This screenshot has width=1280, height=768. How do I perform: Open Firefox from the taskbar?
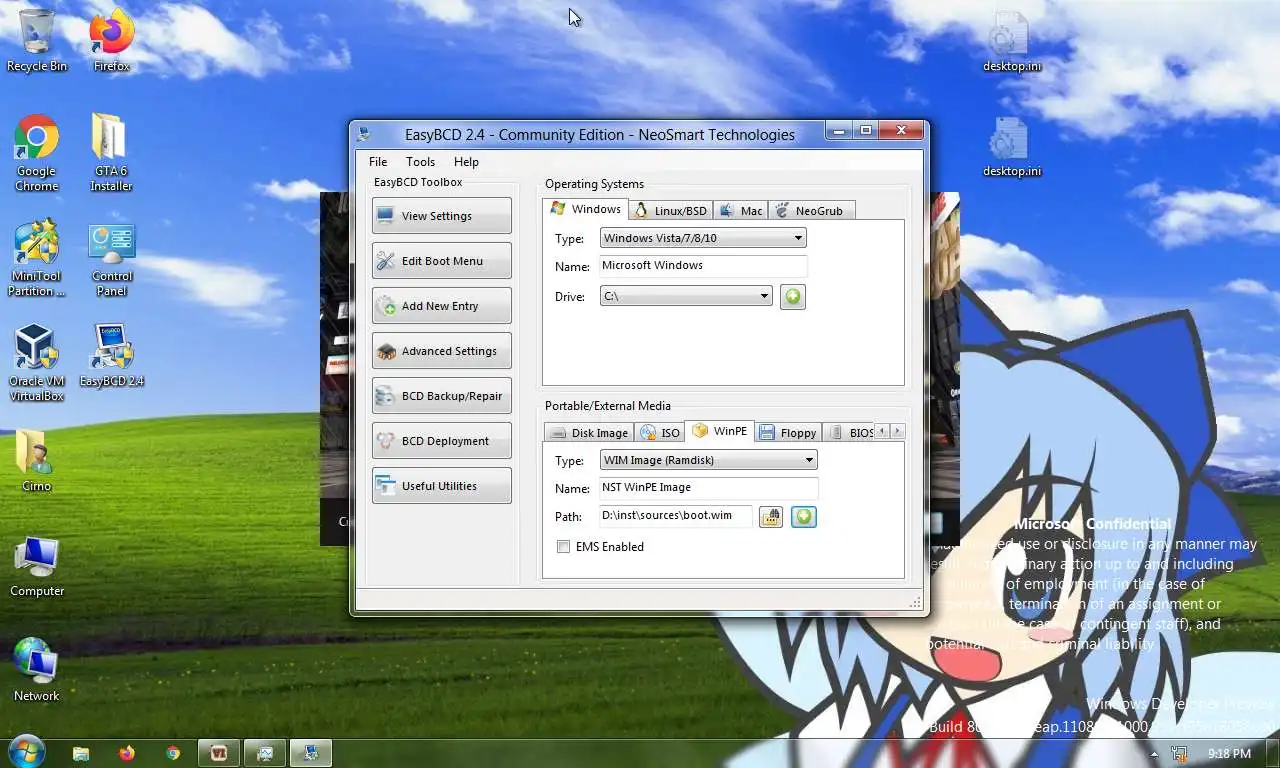pos(127,753)
